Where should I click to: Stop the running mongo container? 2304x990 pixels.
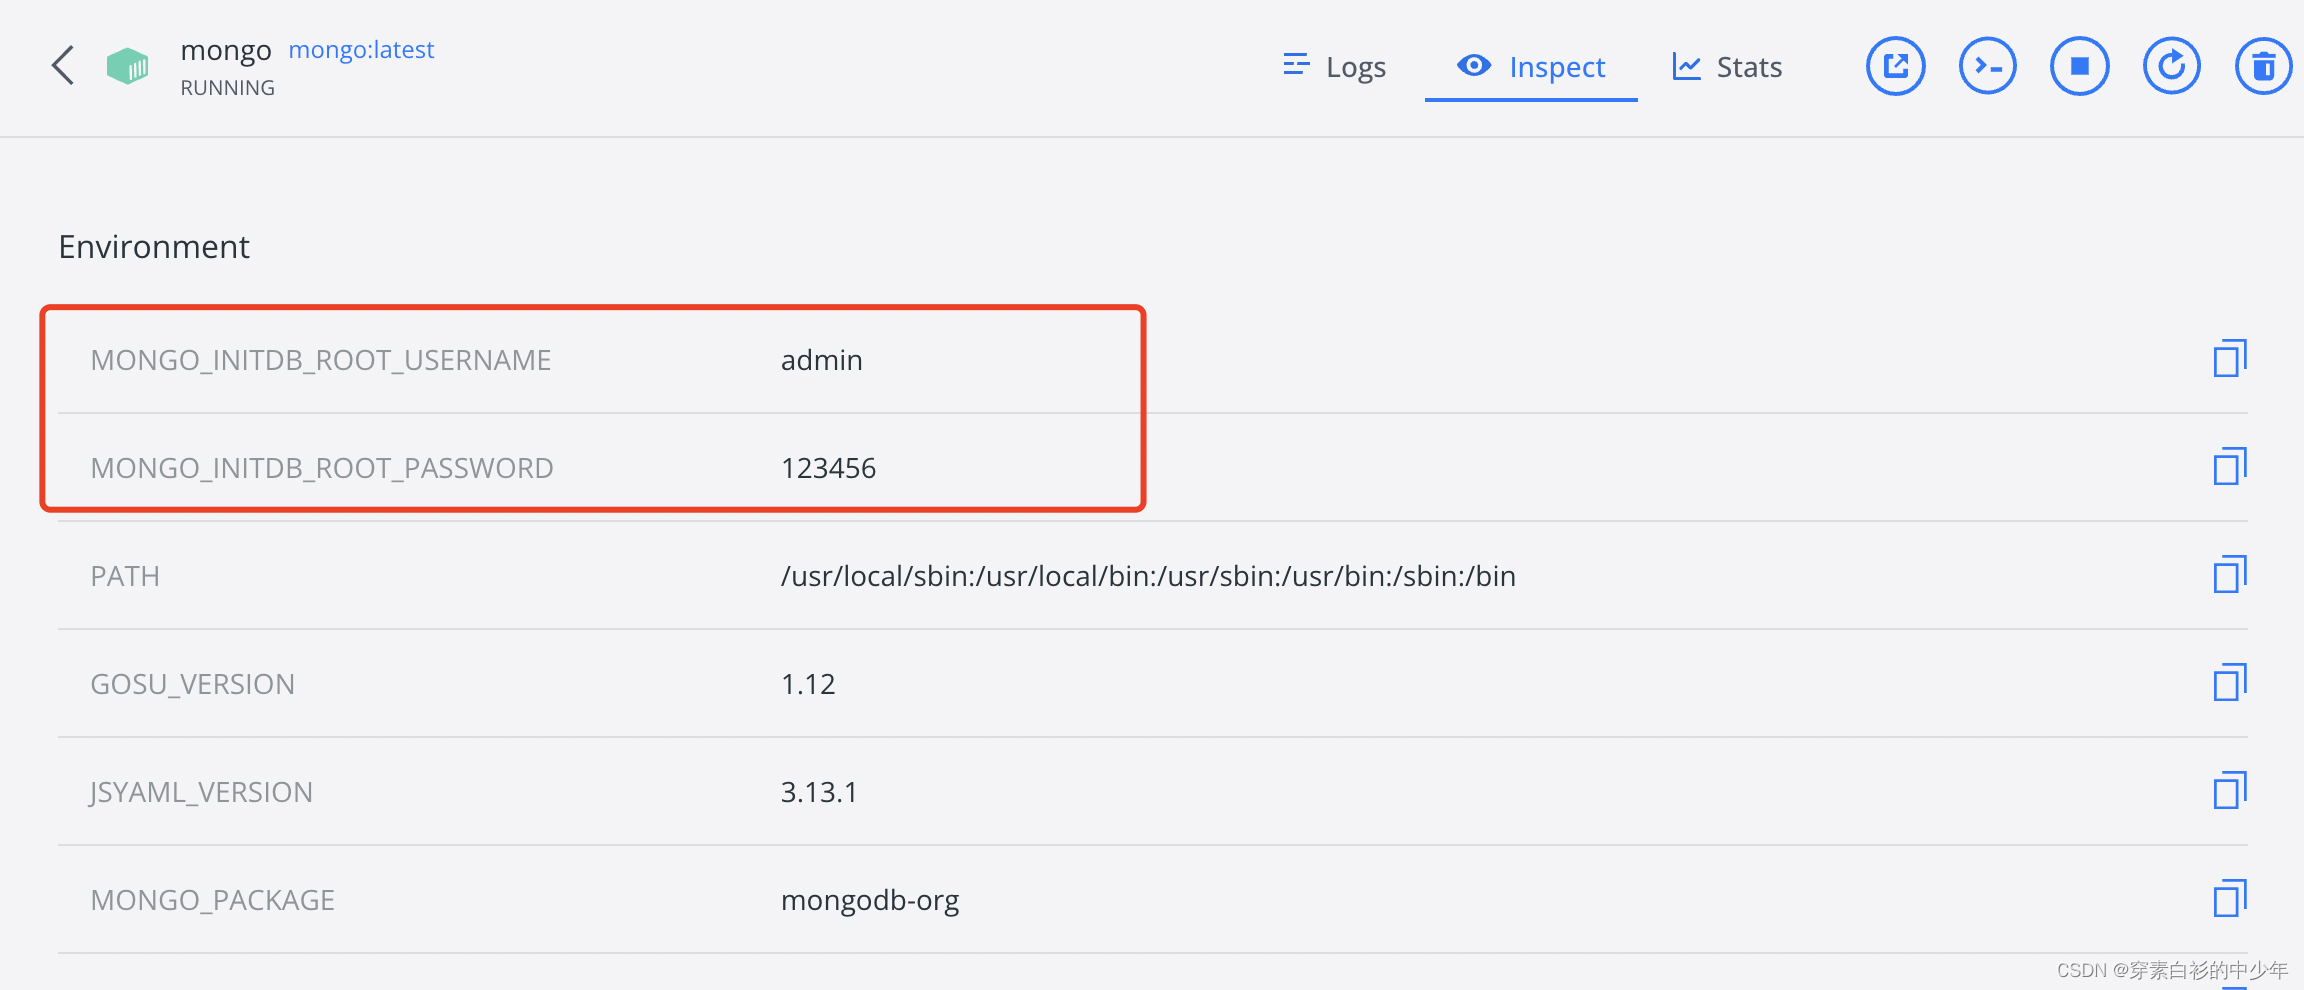pyautogui.click(x=2079, y=65)
